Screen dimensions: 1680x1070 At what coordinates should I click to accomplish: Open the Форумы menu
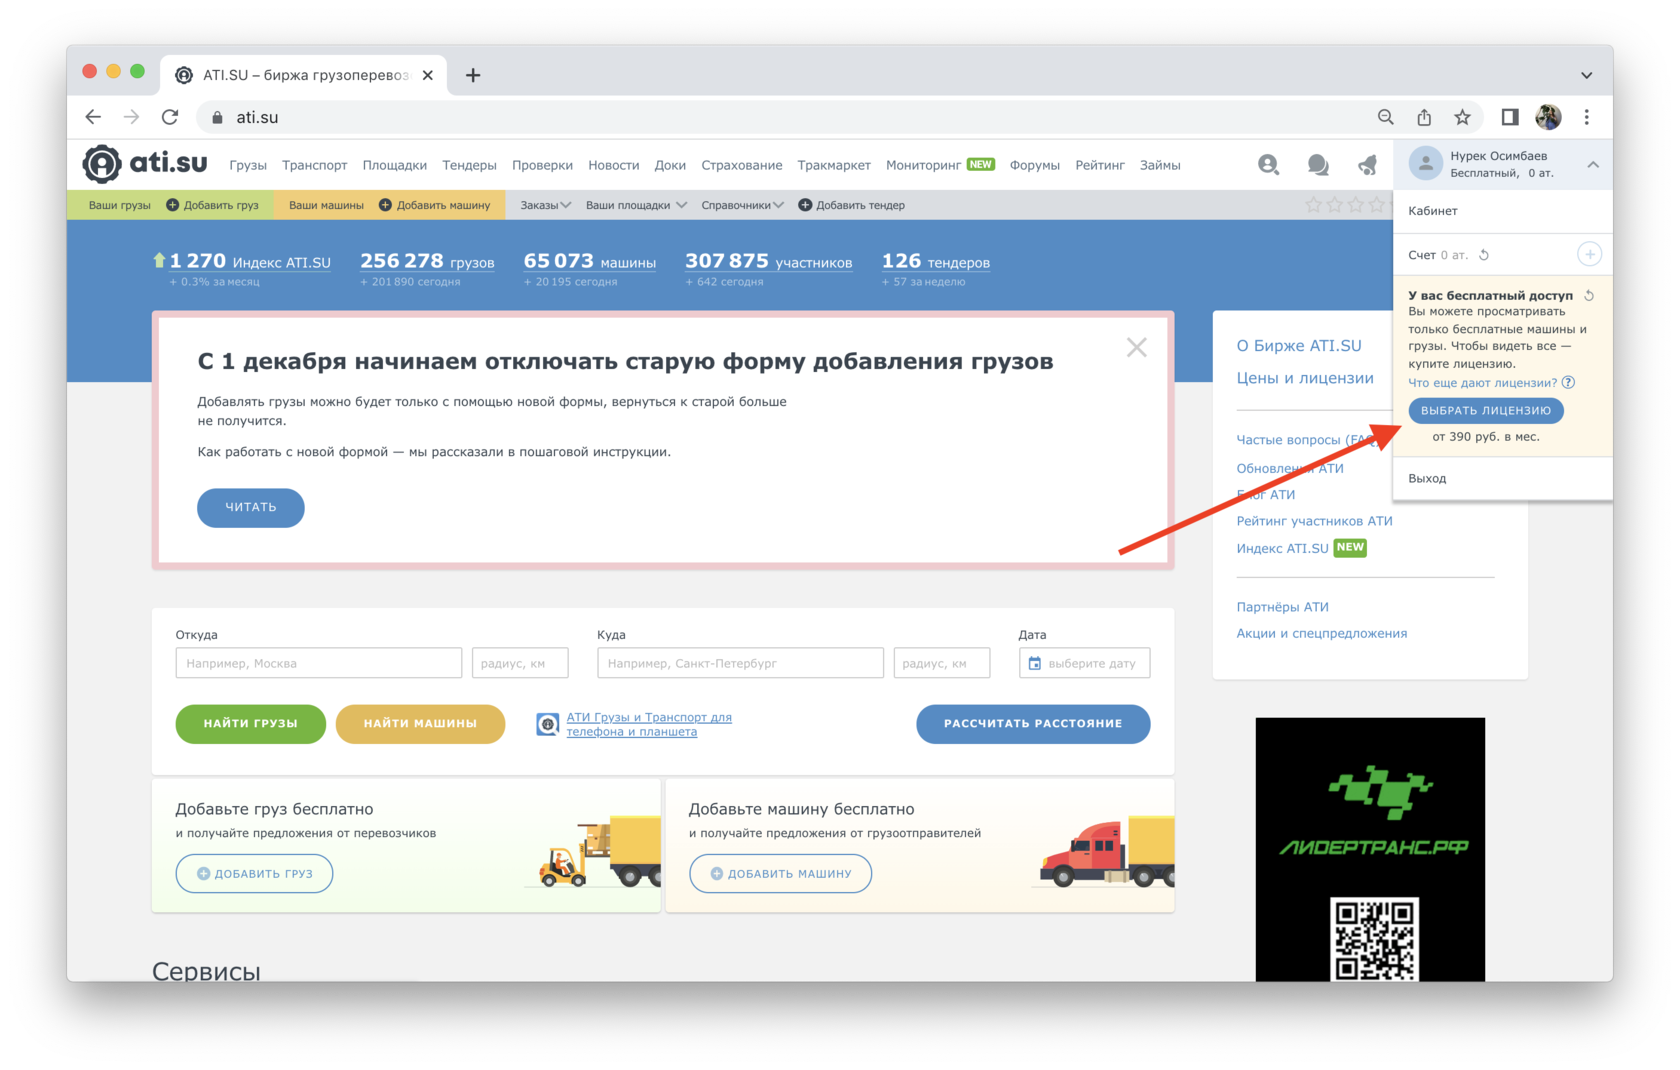[1034, 165]
